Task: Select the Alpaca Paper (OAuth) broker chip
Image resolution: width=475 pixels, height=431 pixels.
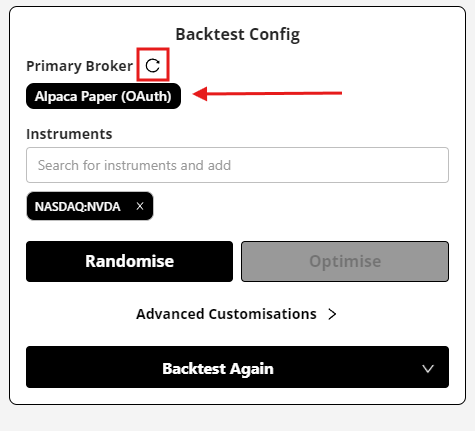Action: (103, 96)
